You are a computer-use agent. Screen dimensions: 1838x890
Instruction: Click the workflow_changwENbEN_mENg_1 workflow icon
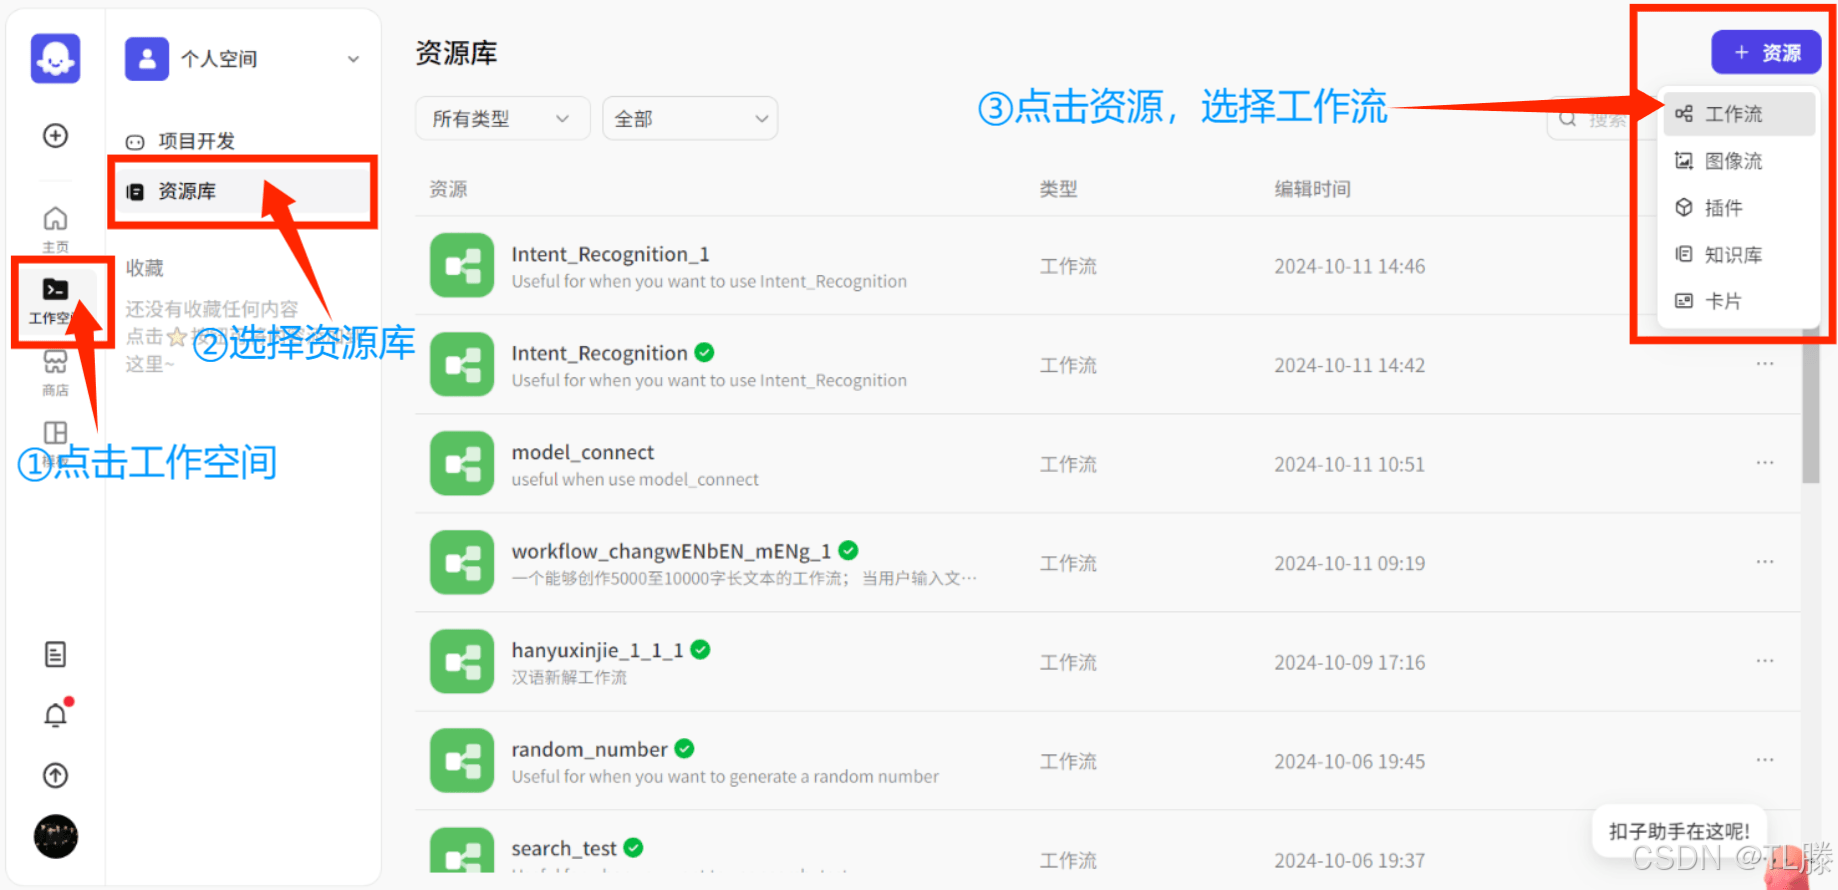click(462, 562)
